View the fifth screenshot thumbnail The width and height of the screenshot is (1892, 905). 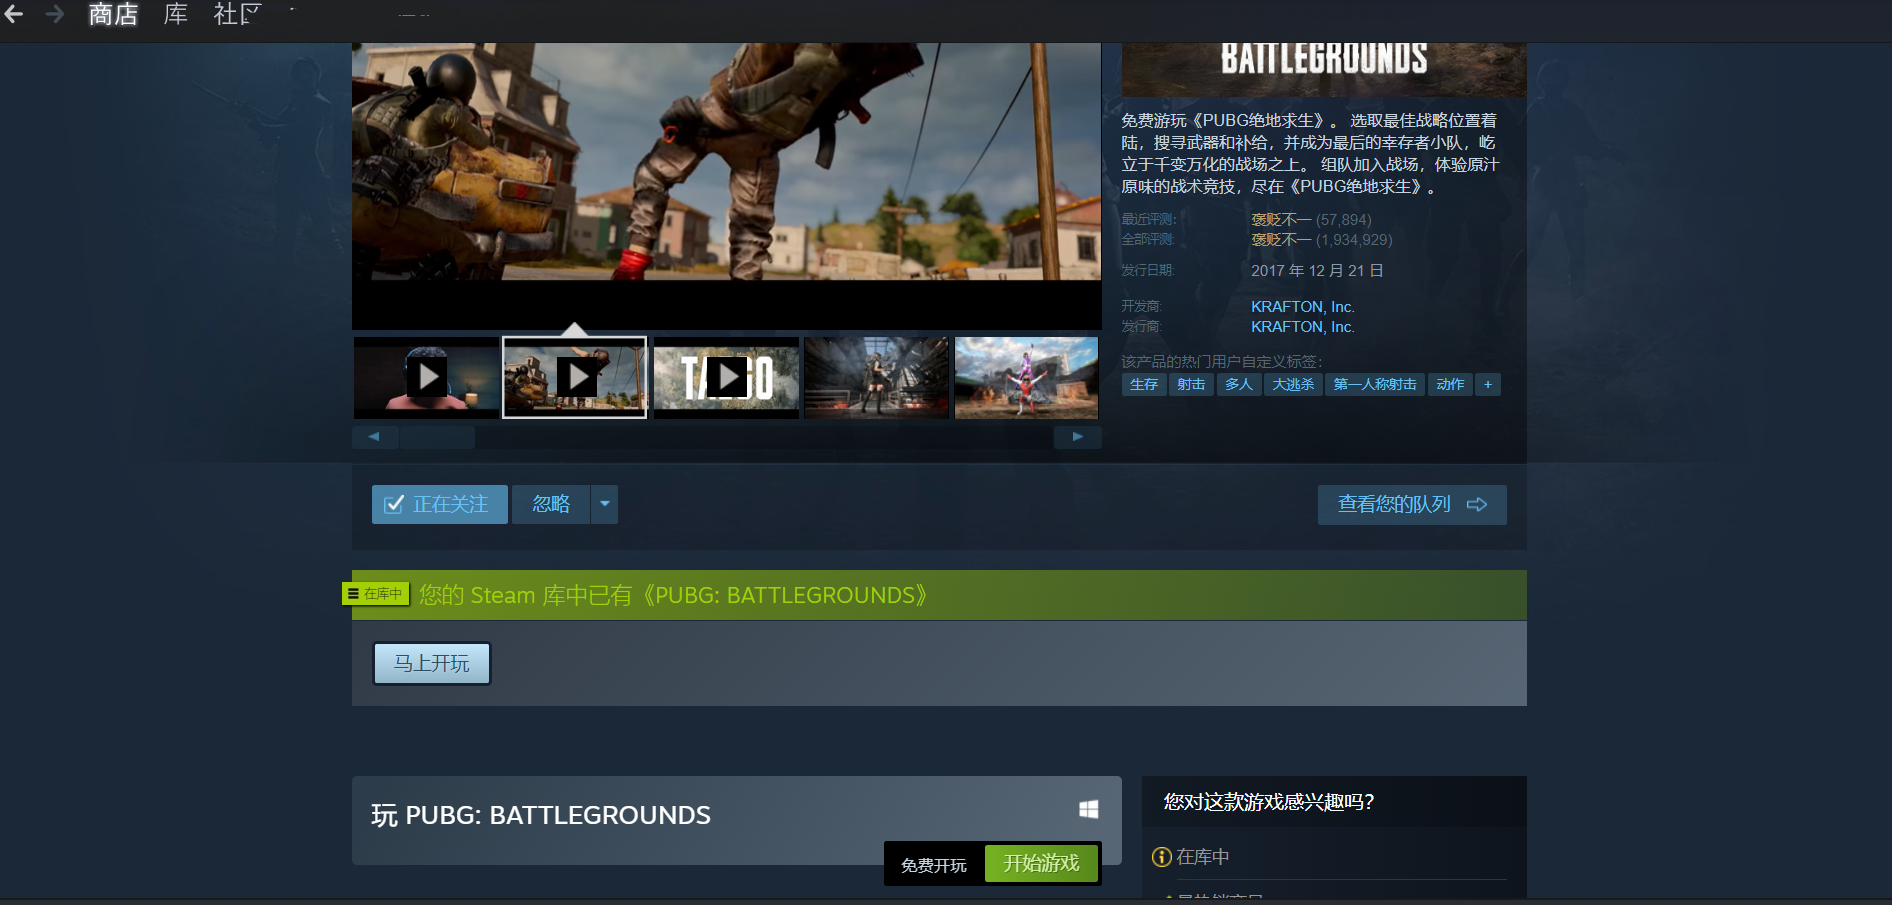coord(1026,377)
